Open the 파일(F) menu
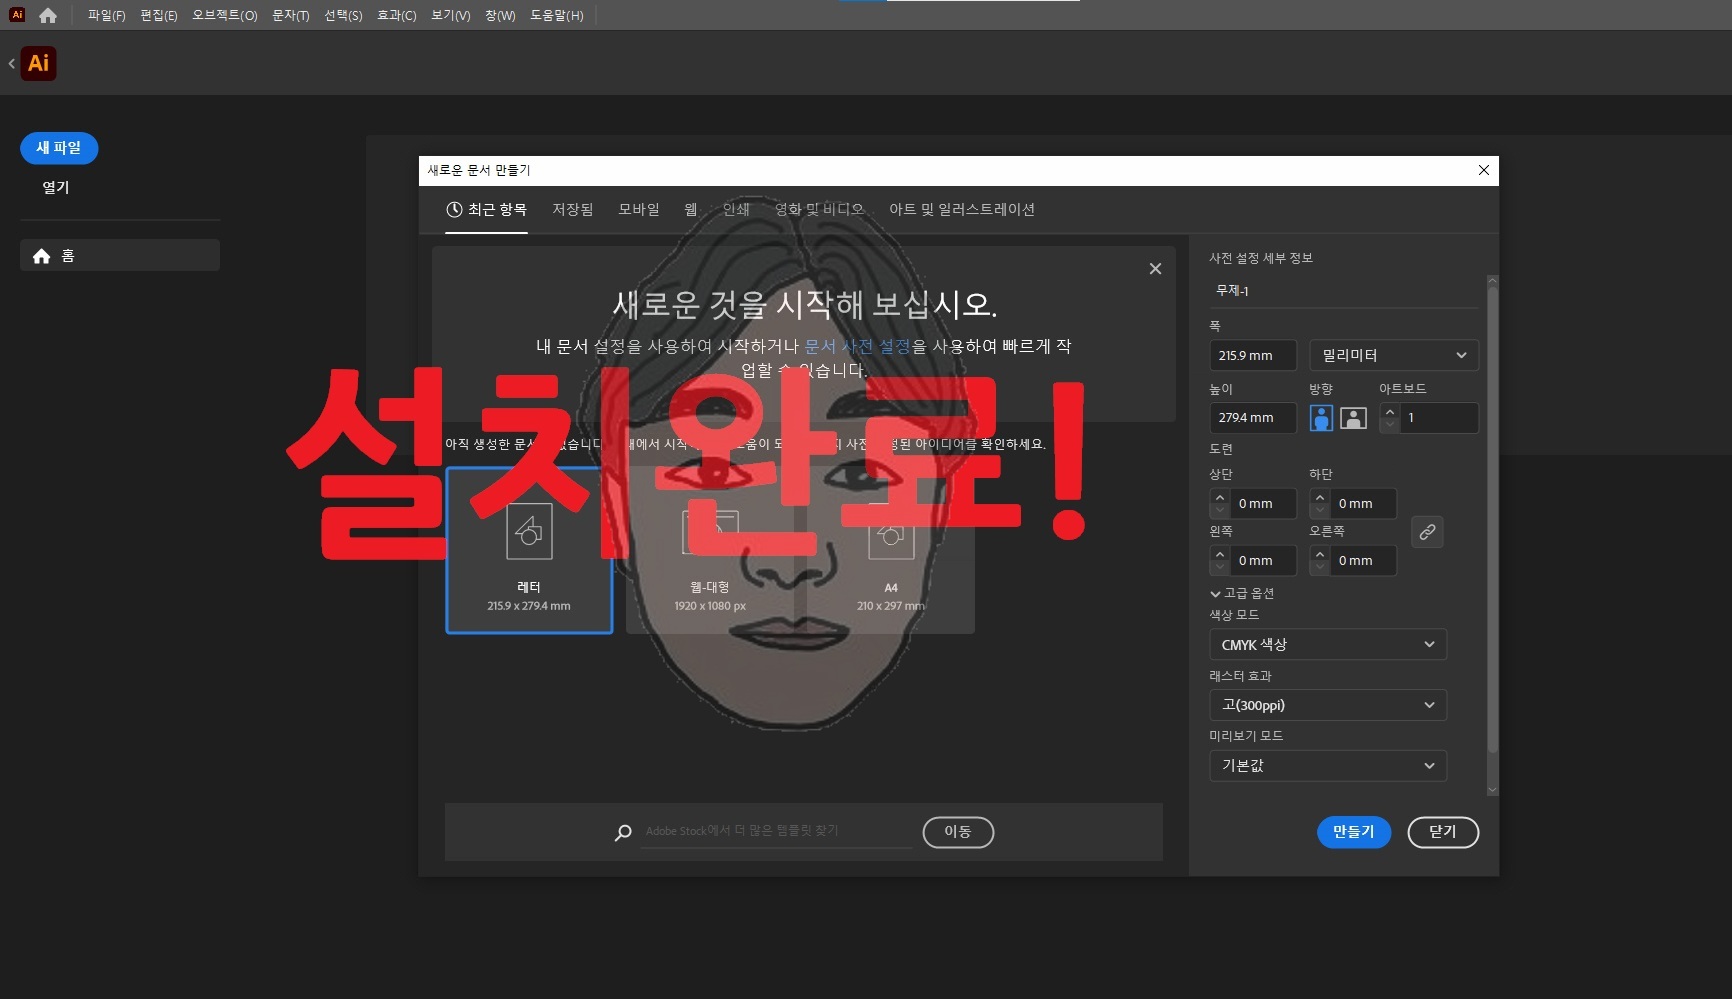The image size is (1732, 999). point(105,15)
